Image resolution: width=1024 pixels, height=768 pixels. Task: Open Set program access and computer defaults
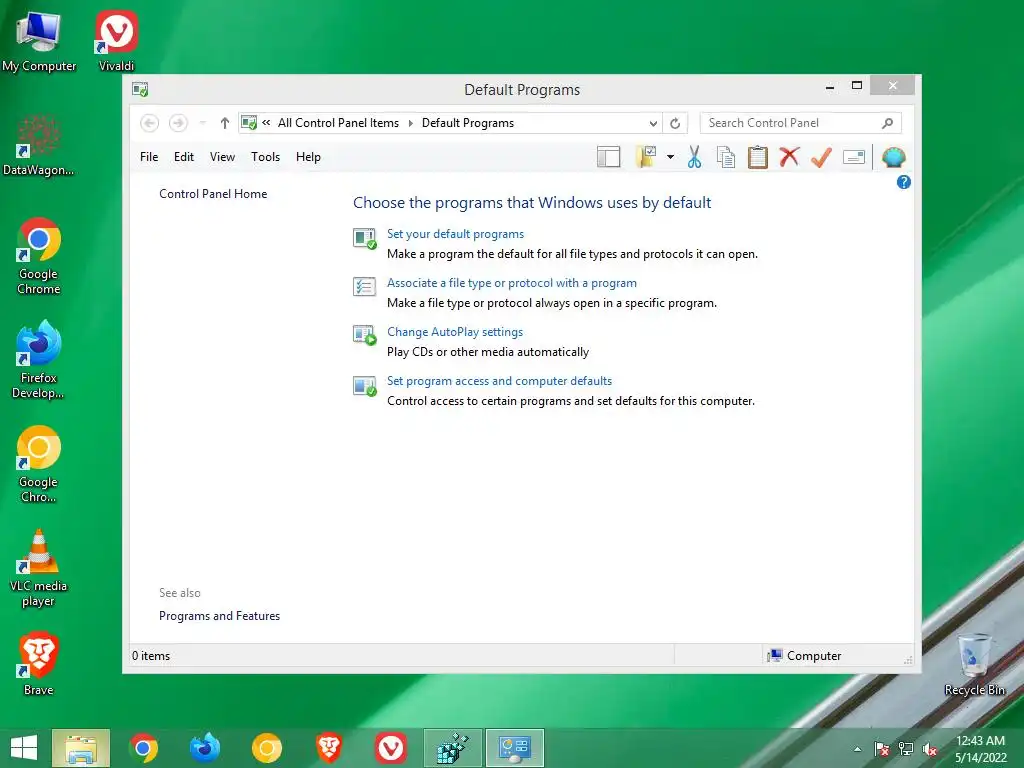[x=499, y=381]
